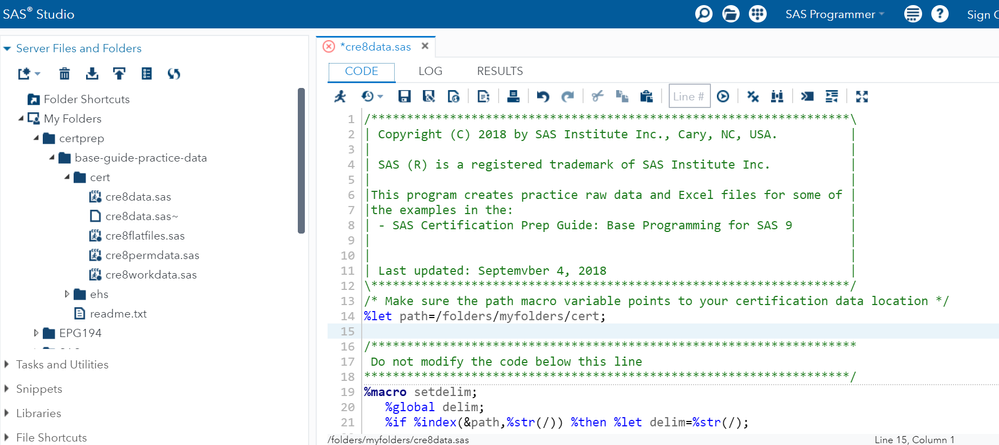Collapse the My Folders node
Viewport: 999px width, 445px height.
pyautogui.click(x=21, y=119)
